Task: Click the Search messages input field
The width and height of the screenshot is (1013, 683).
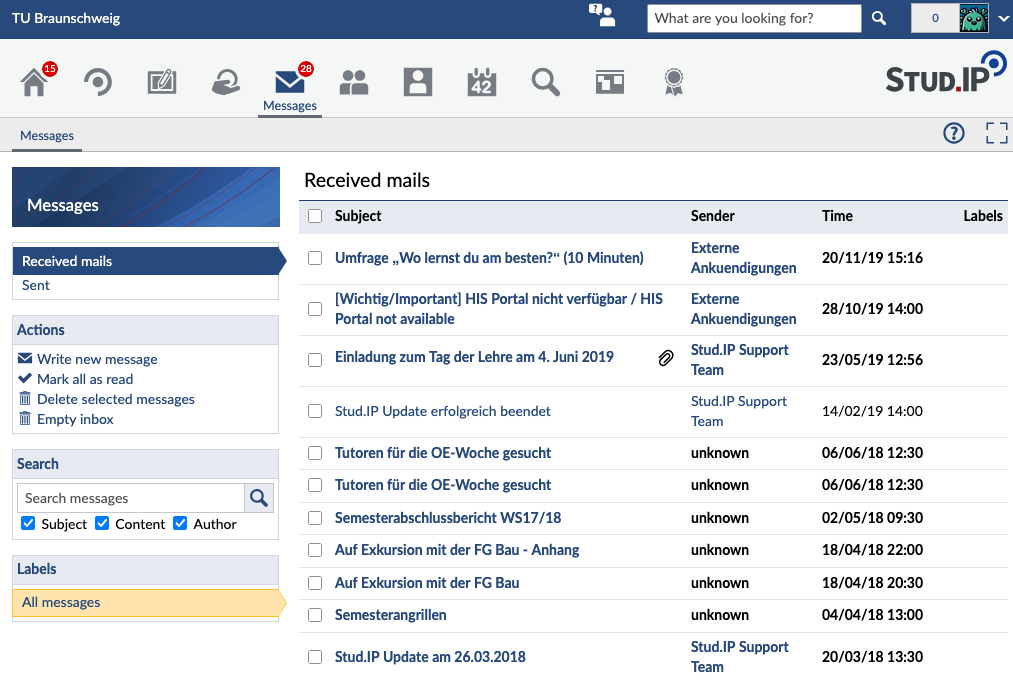Action: point(131,498)
